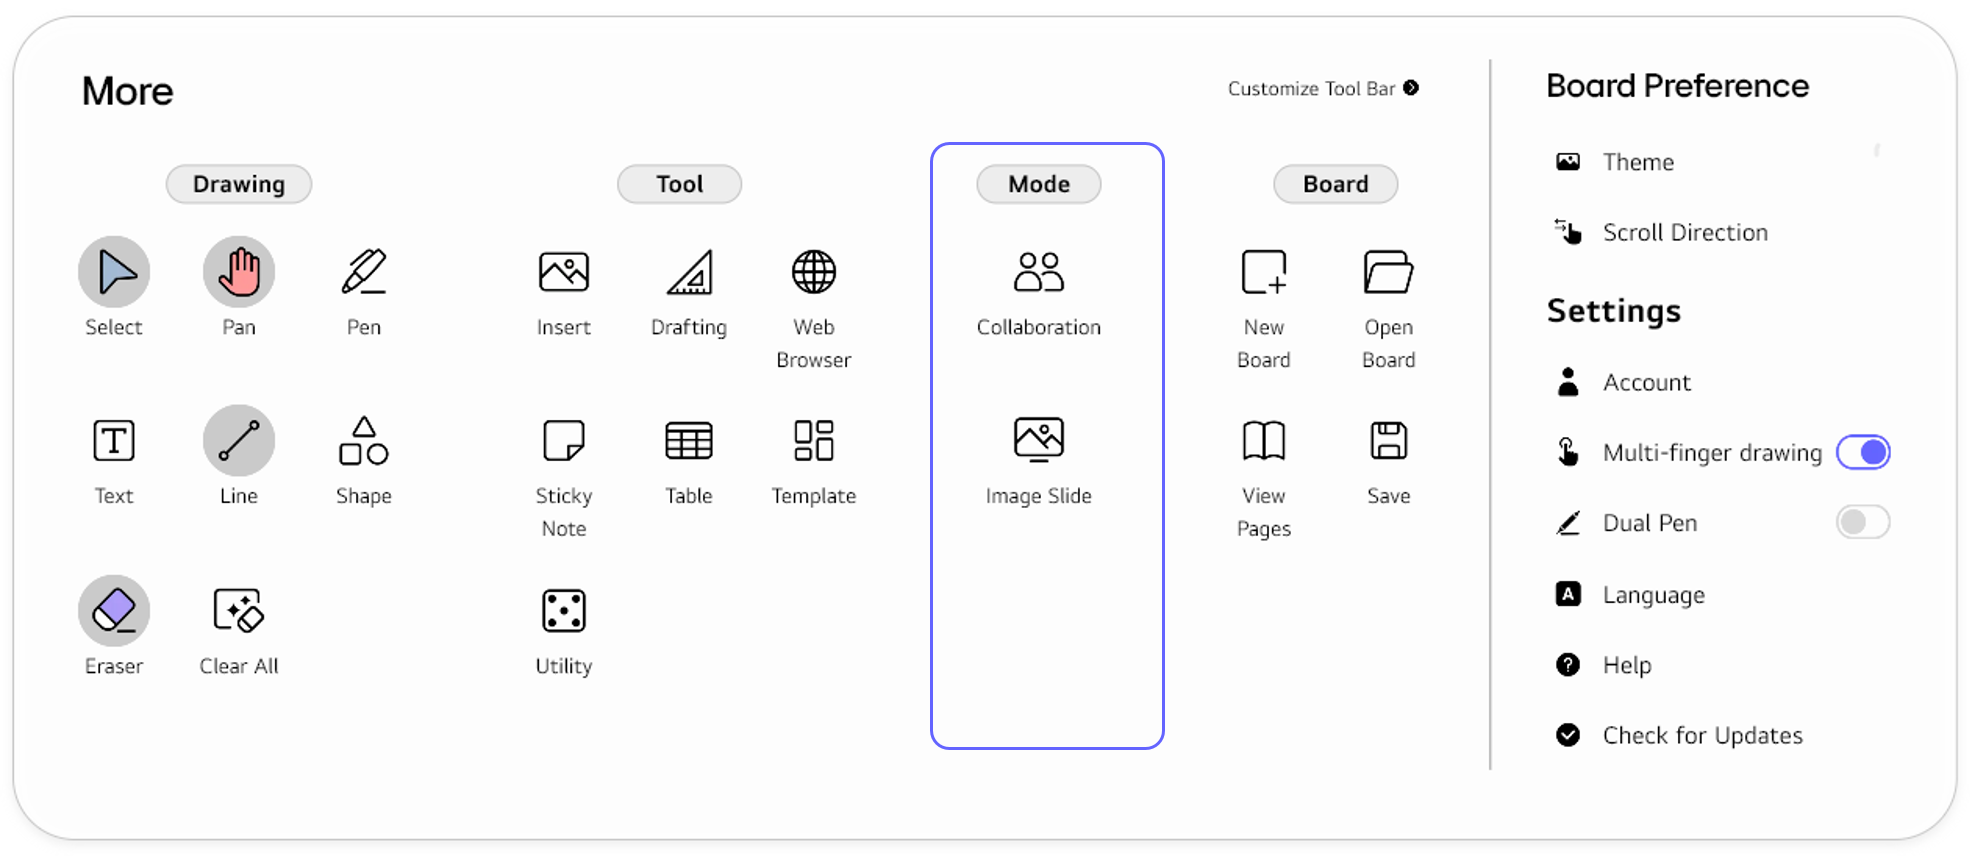This screenshot has height=856, width=1986.
Task: Choose the Select arrow tool
Action: pos(114,272)
